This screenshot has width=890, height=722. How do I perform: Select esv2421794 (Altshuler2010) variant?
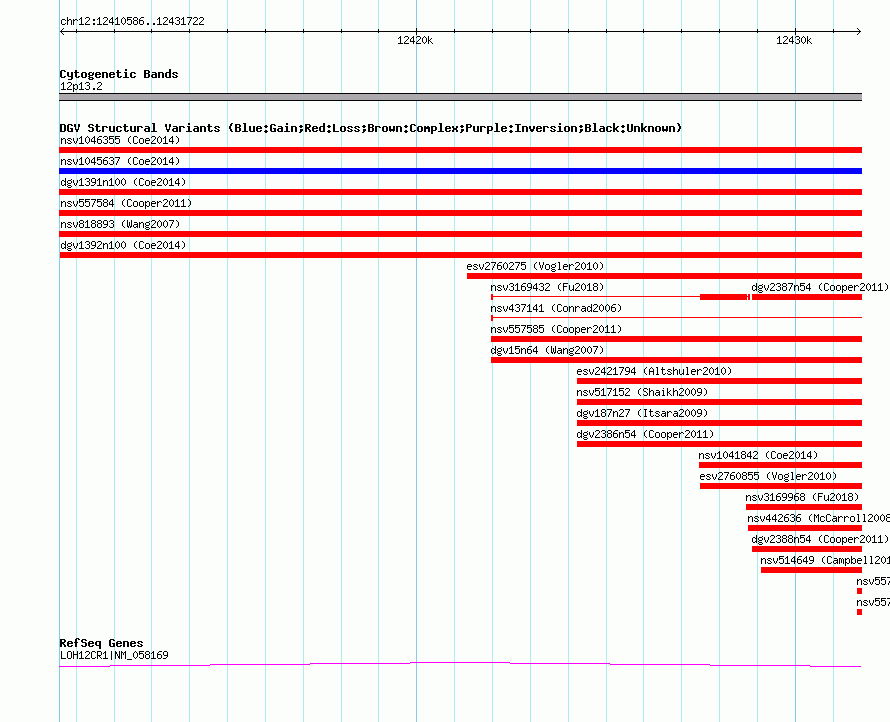(x=654, y=371)
